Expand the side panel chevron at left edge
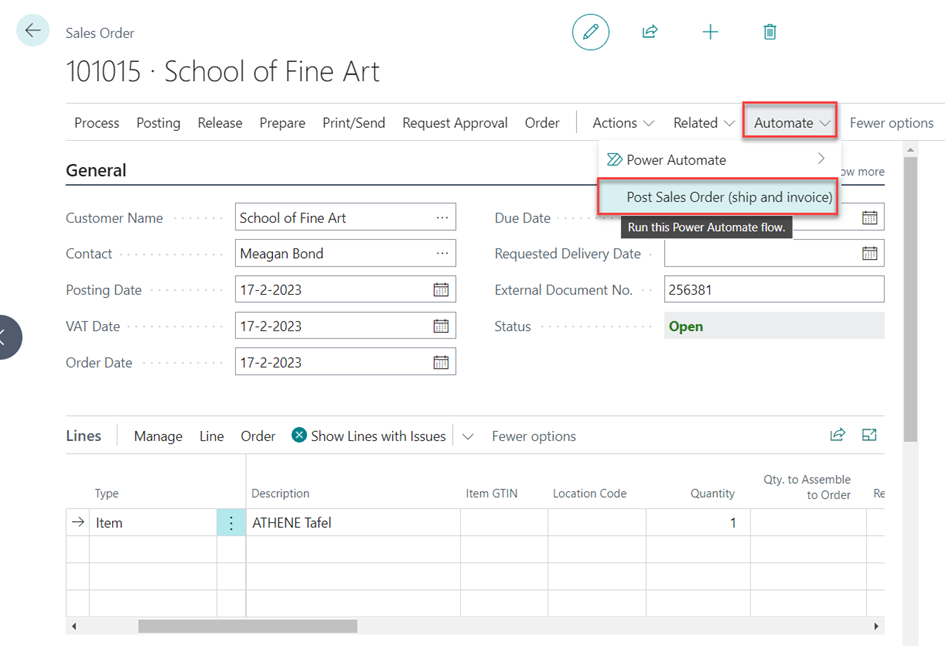The width and height of the screenshot is (945, 646). click(x=5, y=337)
